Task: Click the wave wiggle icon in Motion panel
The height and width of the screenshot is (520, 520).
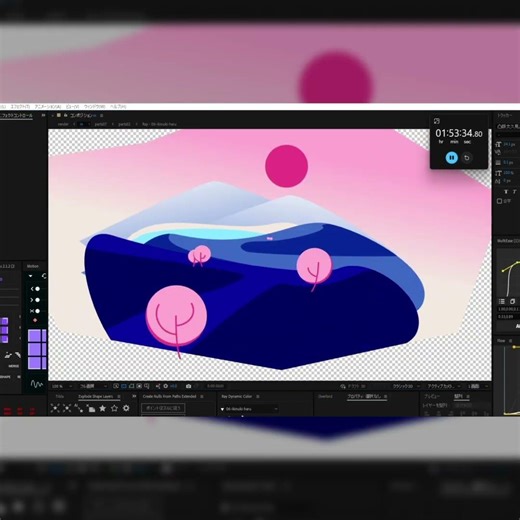Action: tap(36, 384)
